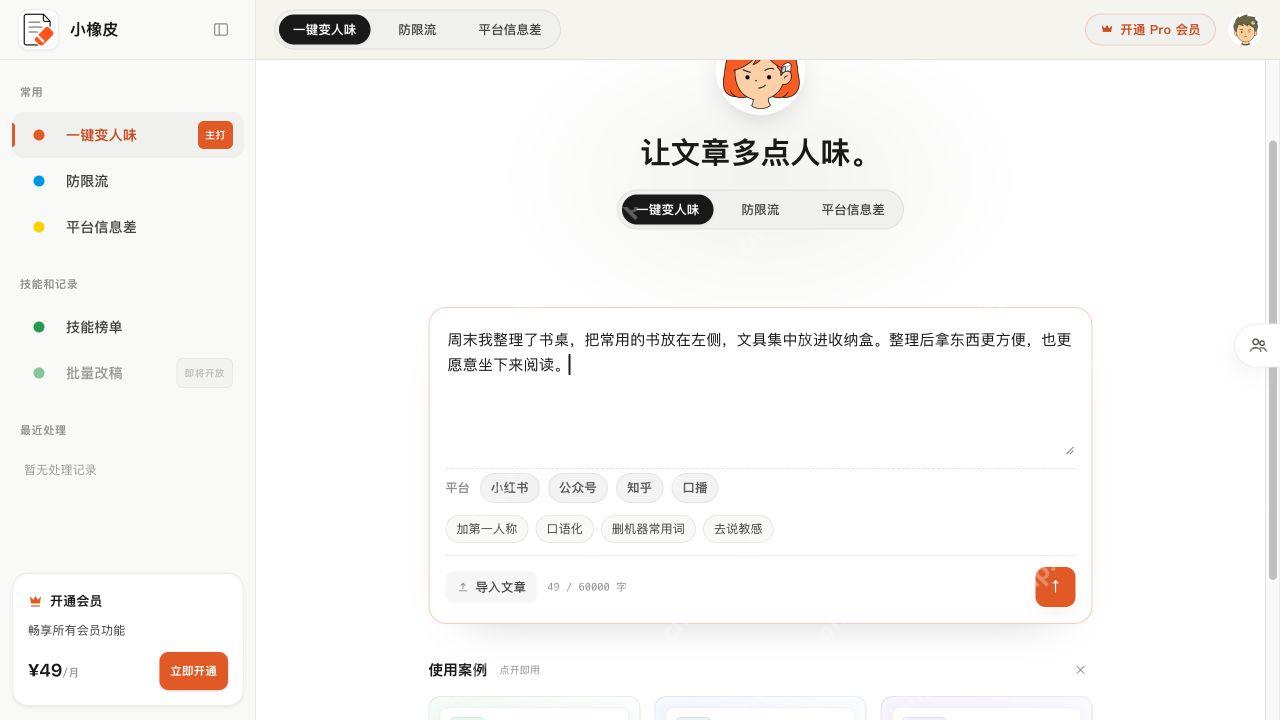Click the page vertical scrollbar thumb
This screenshot has height=720, width=1280.
coord(1273,360)
